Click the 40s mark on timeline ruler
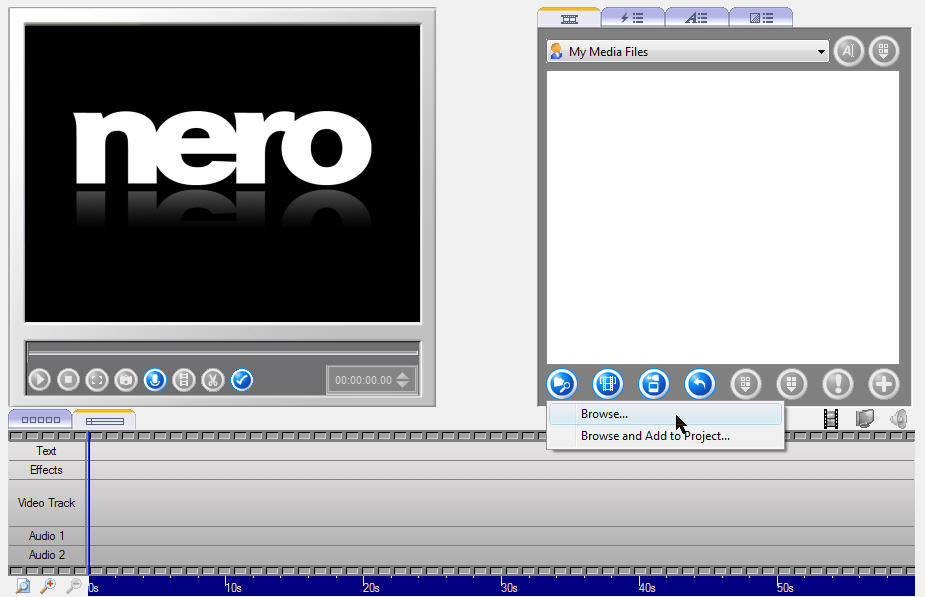This screenshot has height=597, width=925. [x=648, y=588]
